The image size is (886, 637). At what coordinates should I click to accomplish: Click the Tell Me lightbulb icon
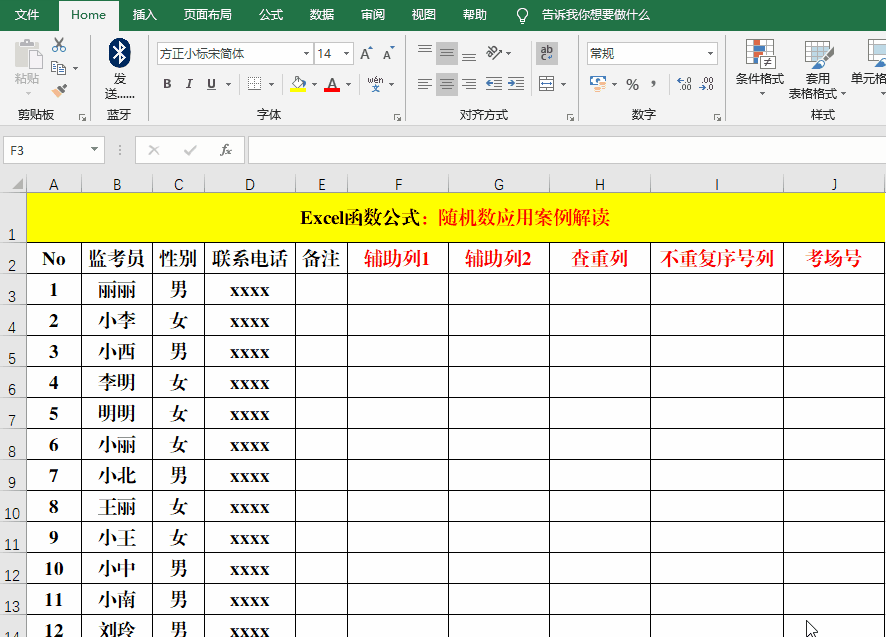[x=523, y=15]
